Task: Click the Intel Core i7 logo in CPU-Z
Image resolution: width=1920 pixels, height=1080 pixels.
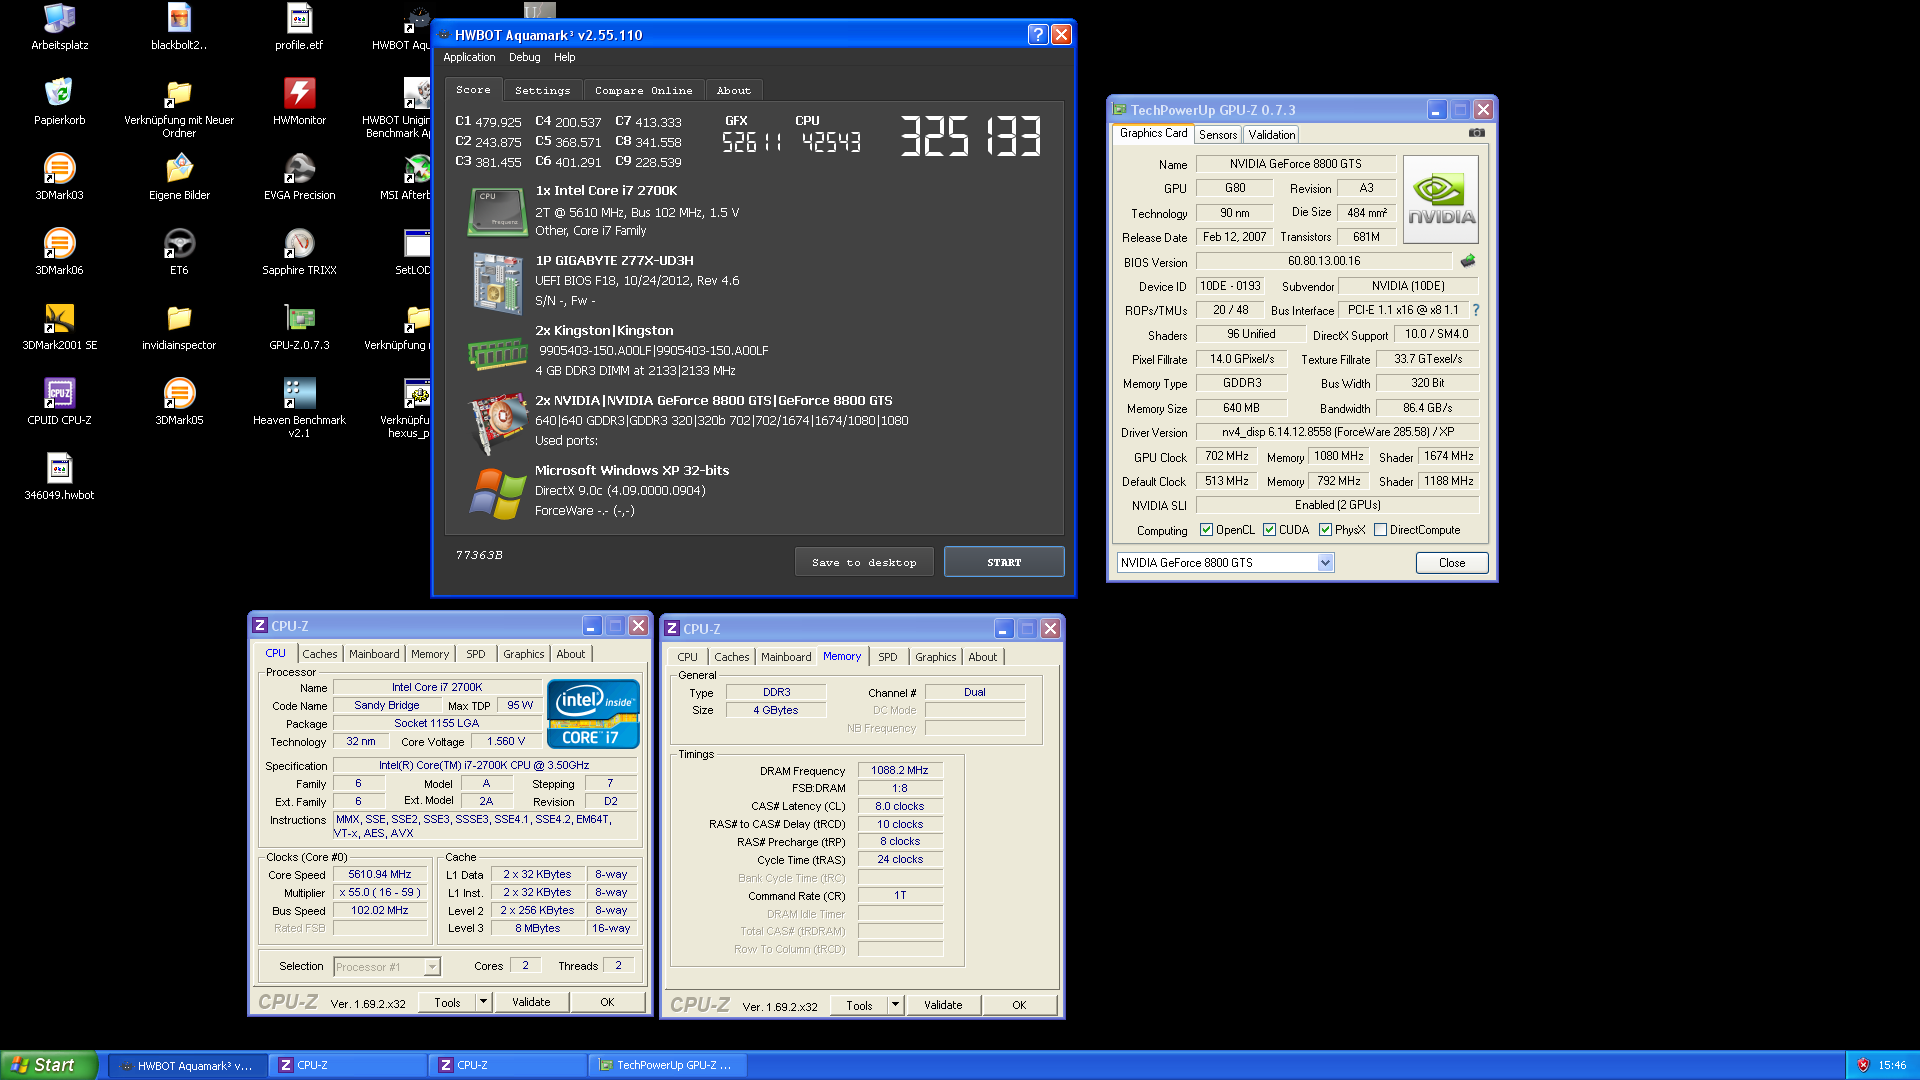Action: coord(594,714)
